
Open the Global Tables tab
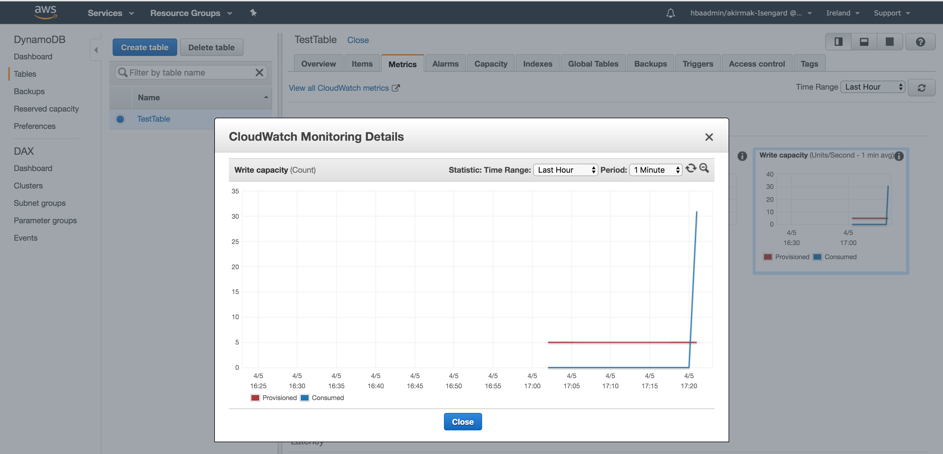[x=593, y=64]
